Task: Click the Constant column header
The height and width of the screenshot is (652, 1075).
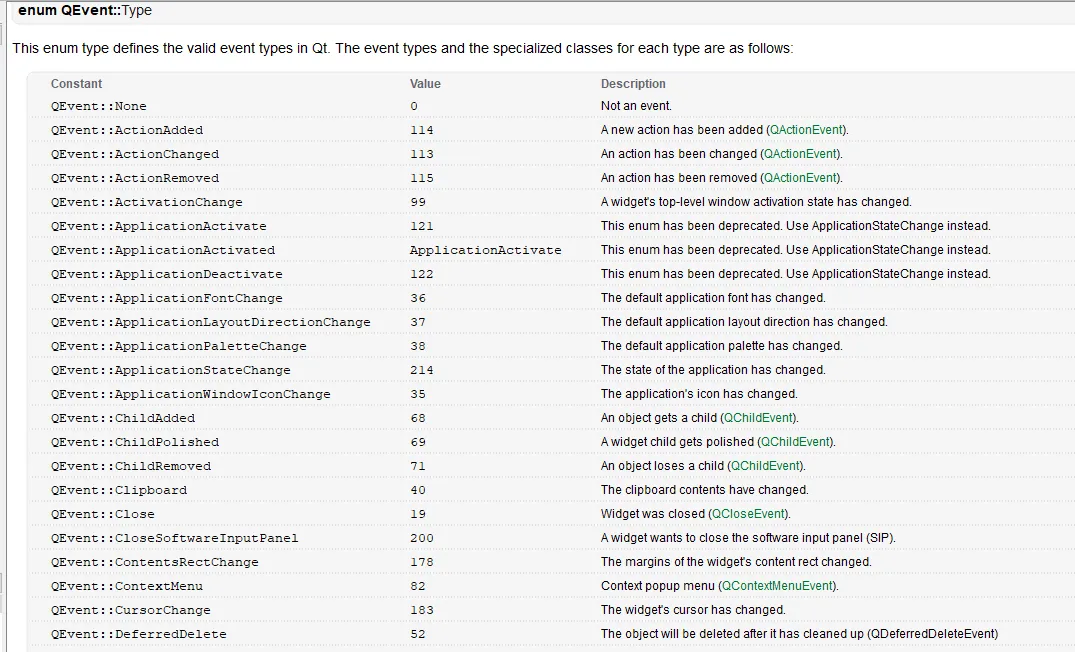Action: click(x=77, y=84)
